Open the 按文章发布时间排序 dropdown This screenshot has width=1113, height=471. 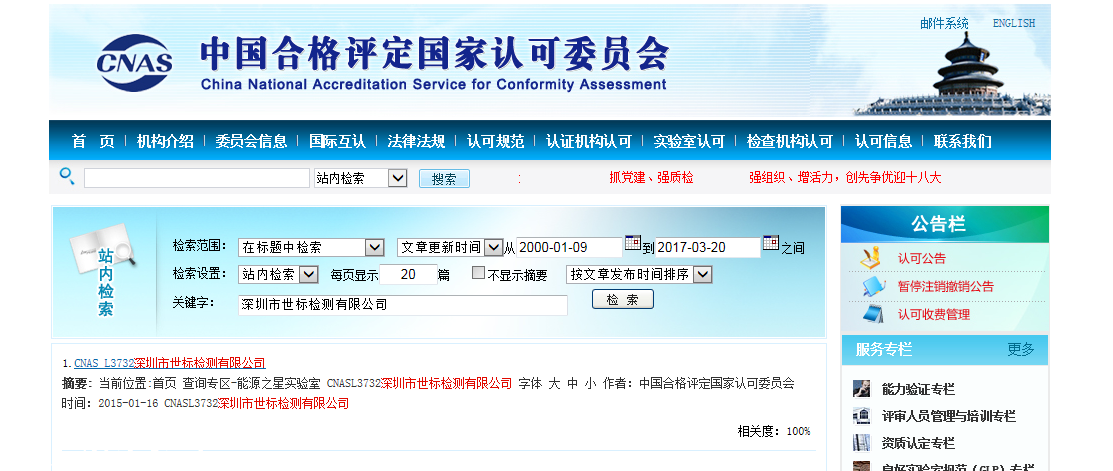pyautogui.click(x=639, y=274)
